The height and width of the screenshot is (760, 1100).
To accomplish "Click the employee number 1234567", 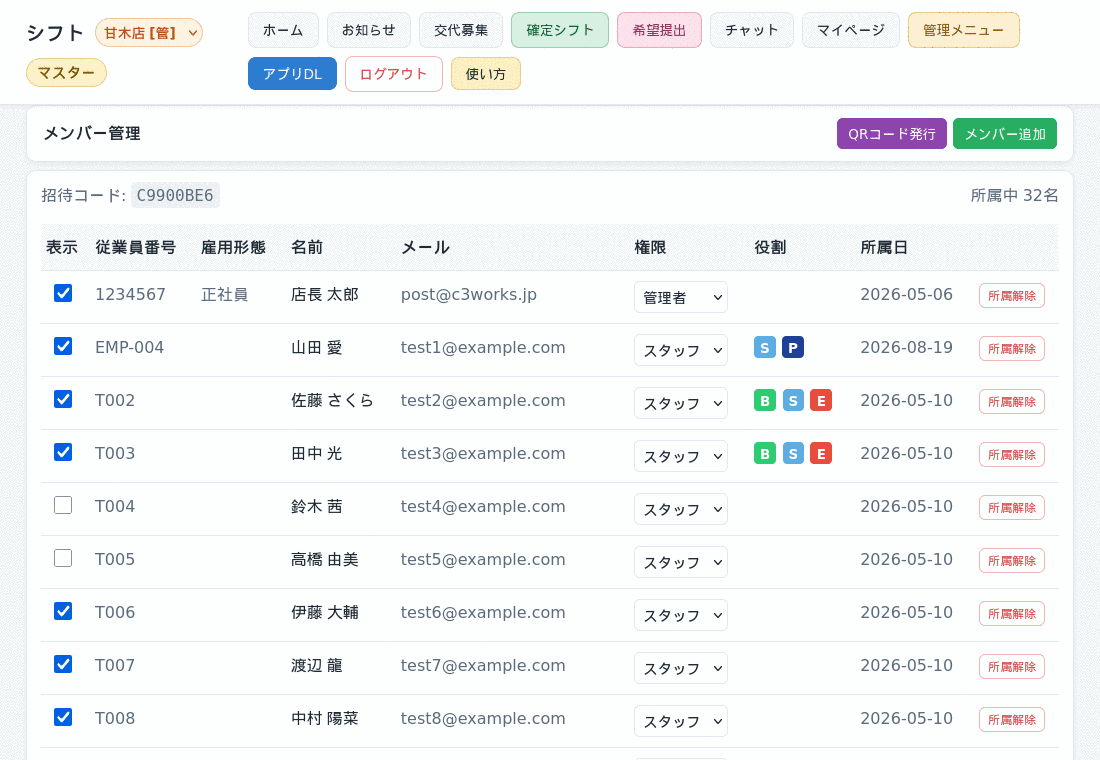I will coord(130,294).
